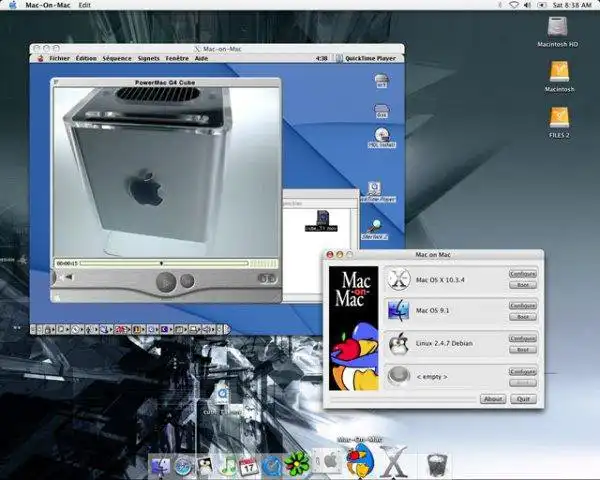Click the empty slot icon

[x=400, y=376]
